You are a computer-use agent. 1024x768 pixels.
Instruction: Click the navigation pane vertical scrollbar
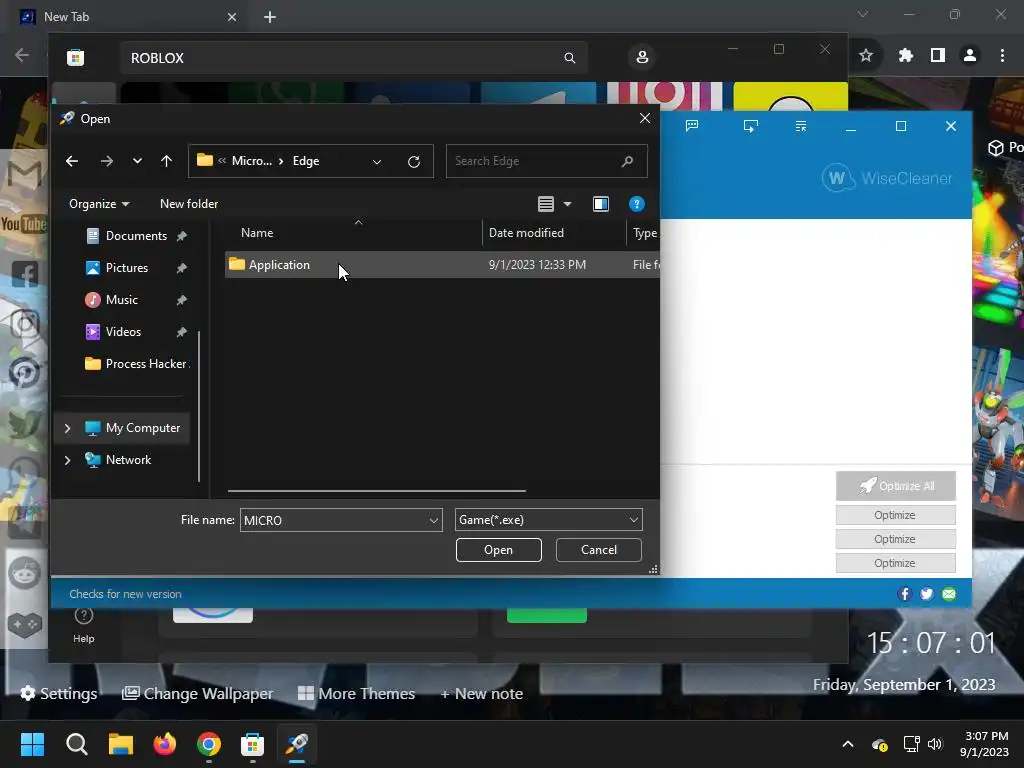199,406
